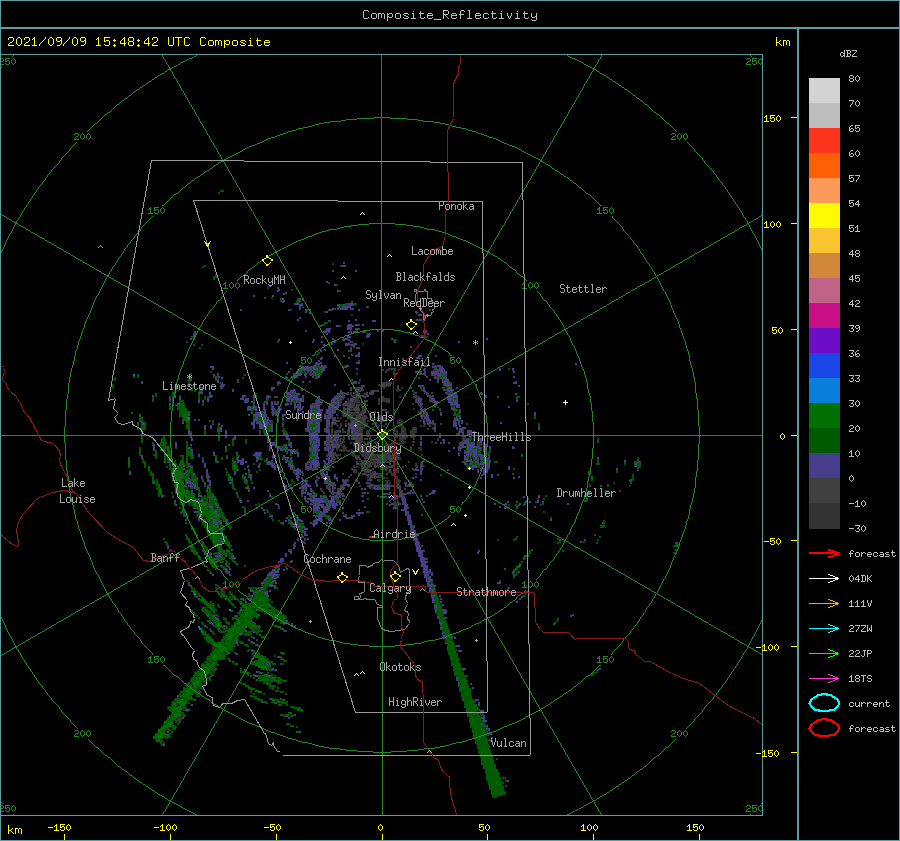
Task: Click the magenta 18TS arrow icon
Action: 824,679
